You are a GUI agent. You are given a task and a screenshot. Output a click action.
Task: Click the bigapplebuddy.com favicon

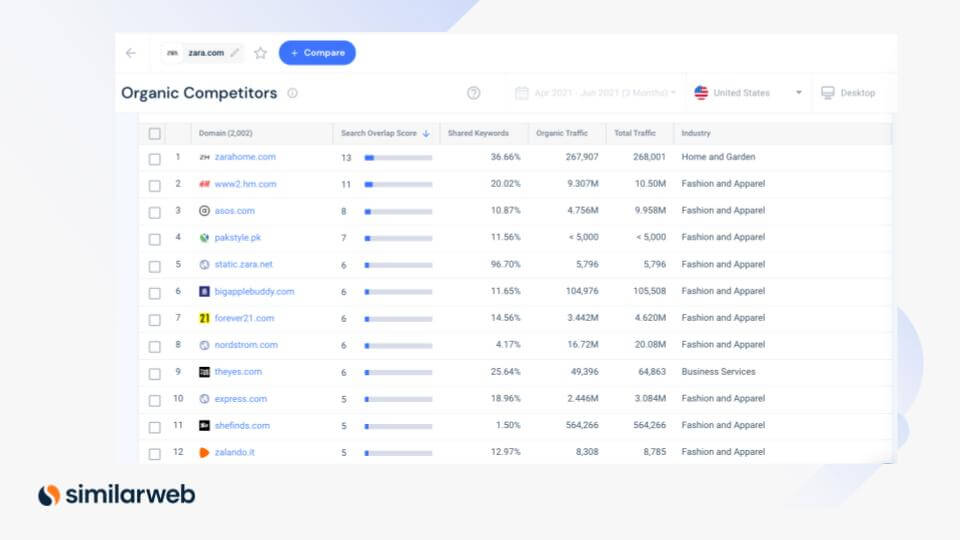click(204, 291)
